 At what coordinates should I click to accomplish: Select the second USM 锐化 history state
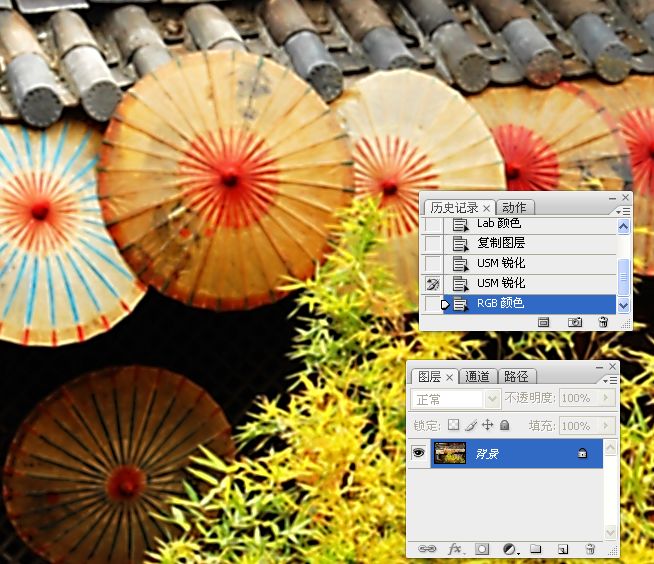[530, 284]
